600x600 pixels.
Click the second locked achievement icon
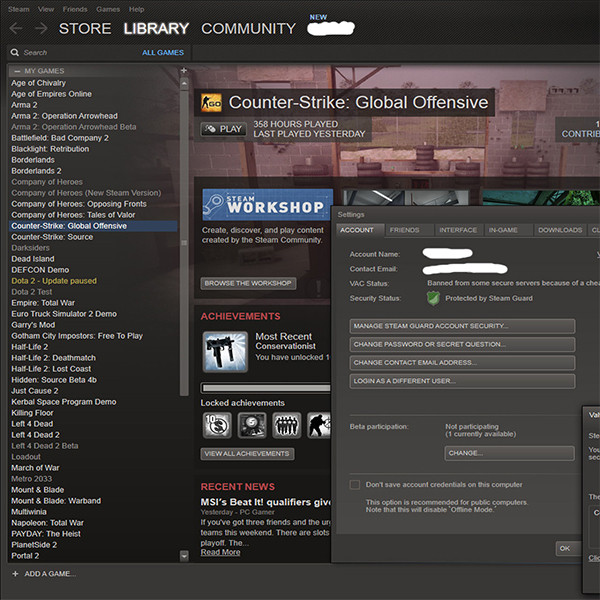click(x=252, y=425)
